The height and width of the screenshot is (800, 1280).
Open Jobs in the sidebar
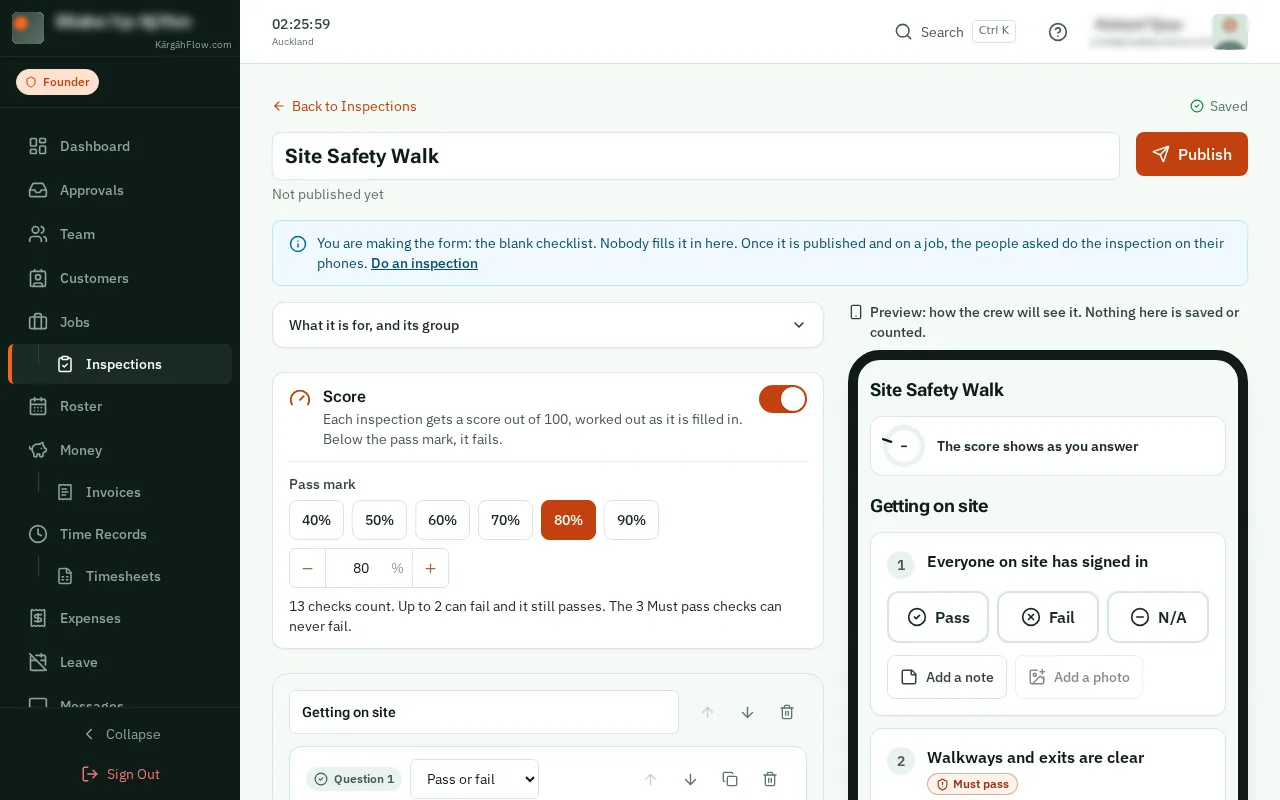coord(120,322)
